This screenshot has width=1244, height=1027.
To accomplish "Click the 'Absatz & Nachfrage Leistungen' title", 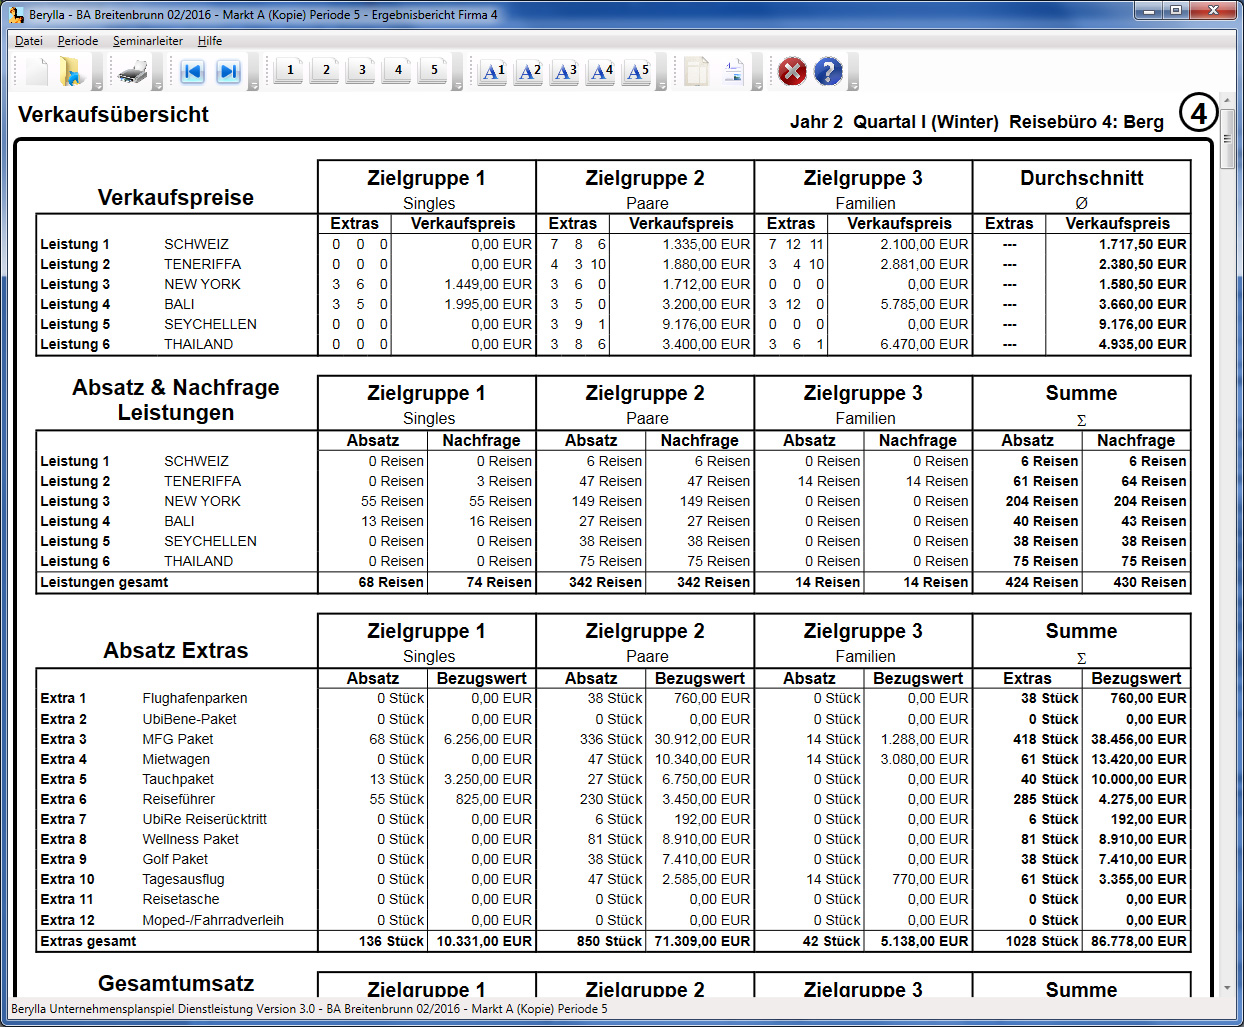I will coord(175,400).
